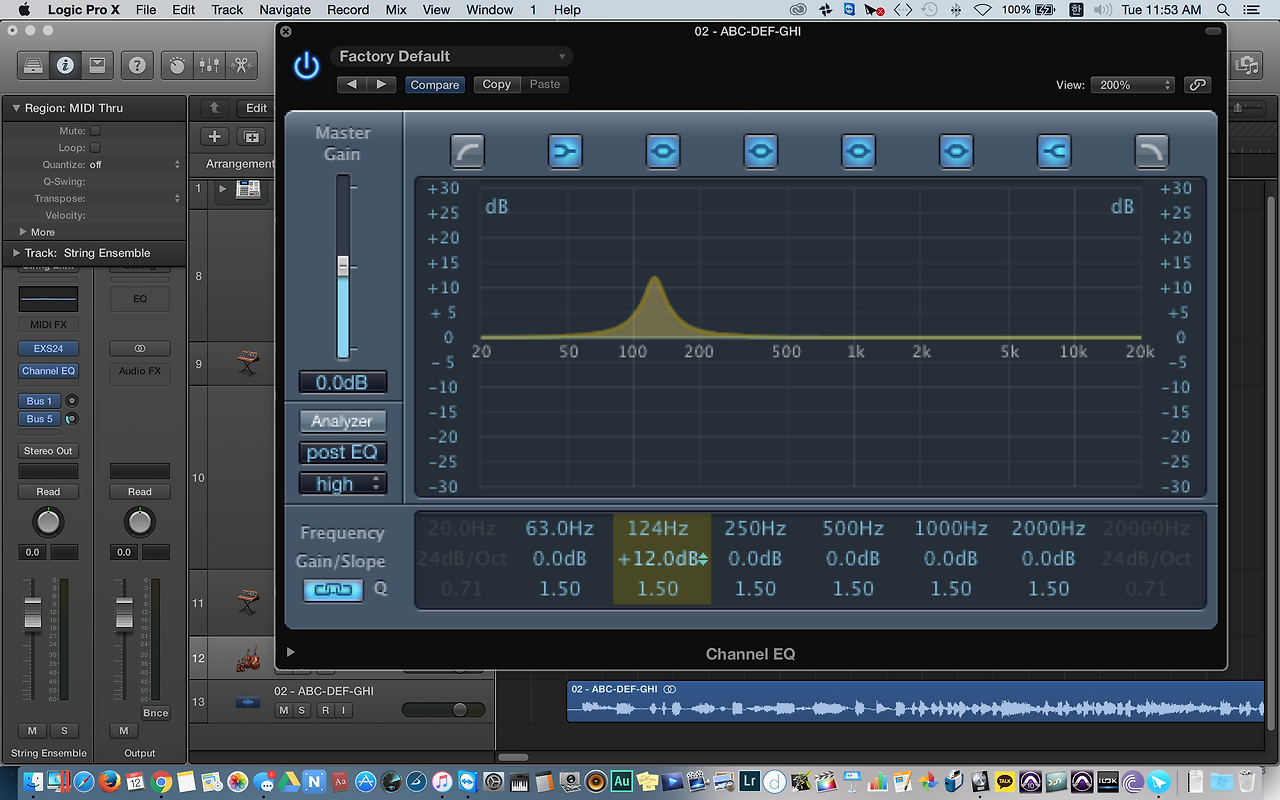The height and width of the screenshot is (800, 1280).
Task: Open the View 200% size dropdown
Action: [x=1132, y=85]
